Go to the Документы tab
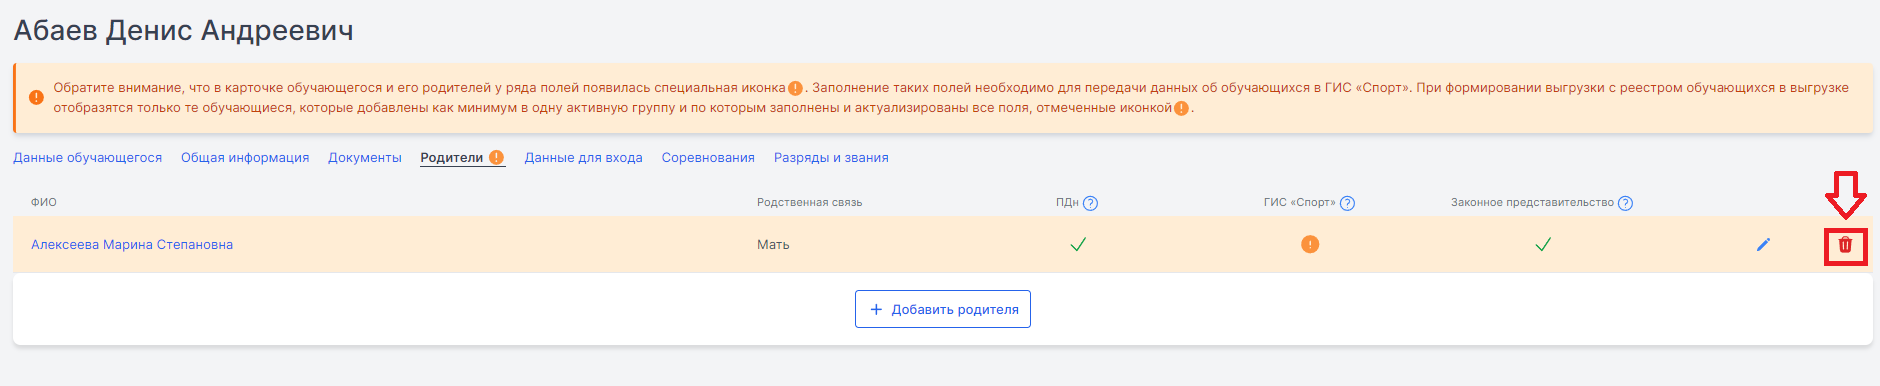The image size is (1880, 386). [x=365, y=158]
